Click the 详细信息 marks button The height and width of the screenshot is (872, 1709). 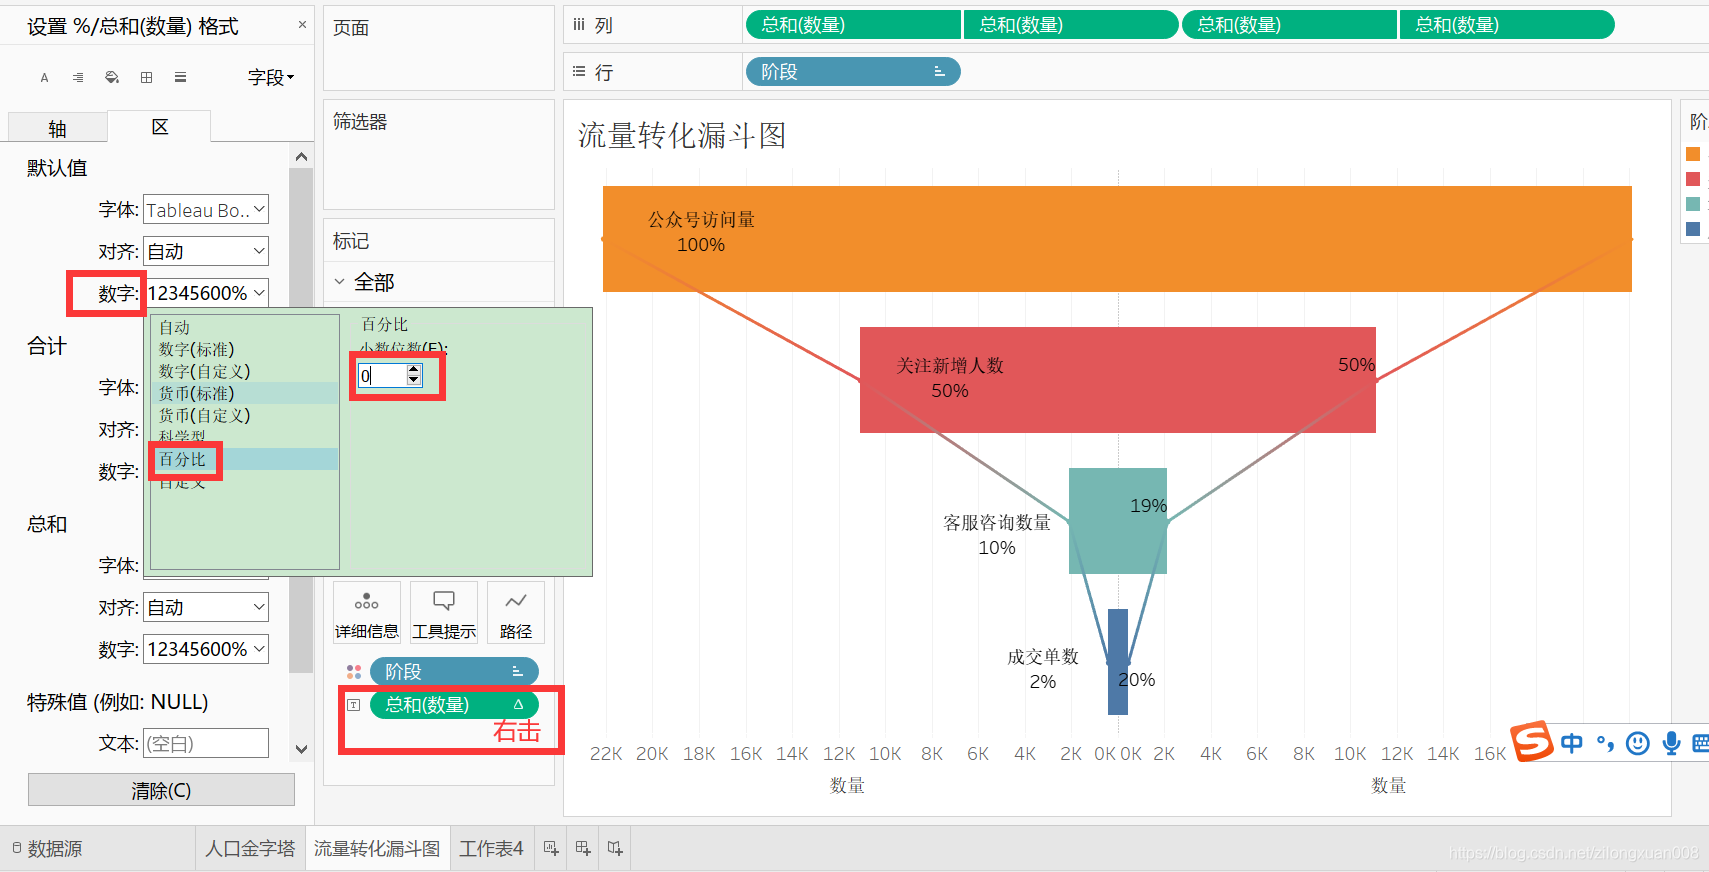tap(367, 612)
